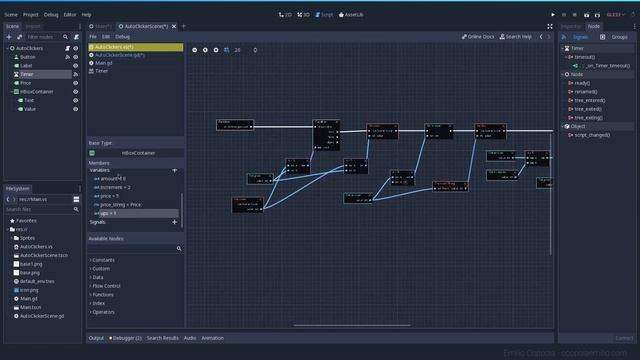Play a custom scene
Viewport: 640px width, 360px height.
click(598, 15)
